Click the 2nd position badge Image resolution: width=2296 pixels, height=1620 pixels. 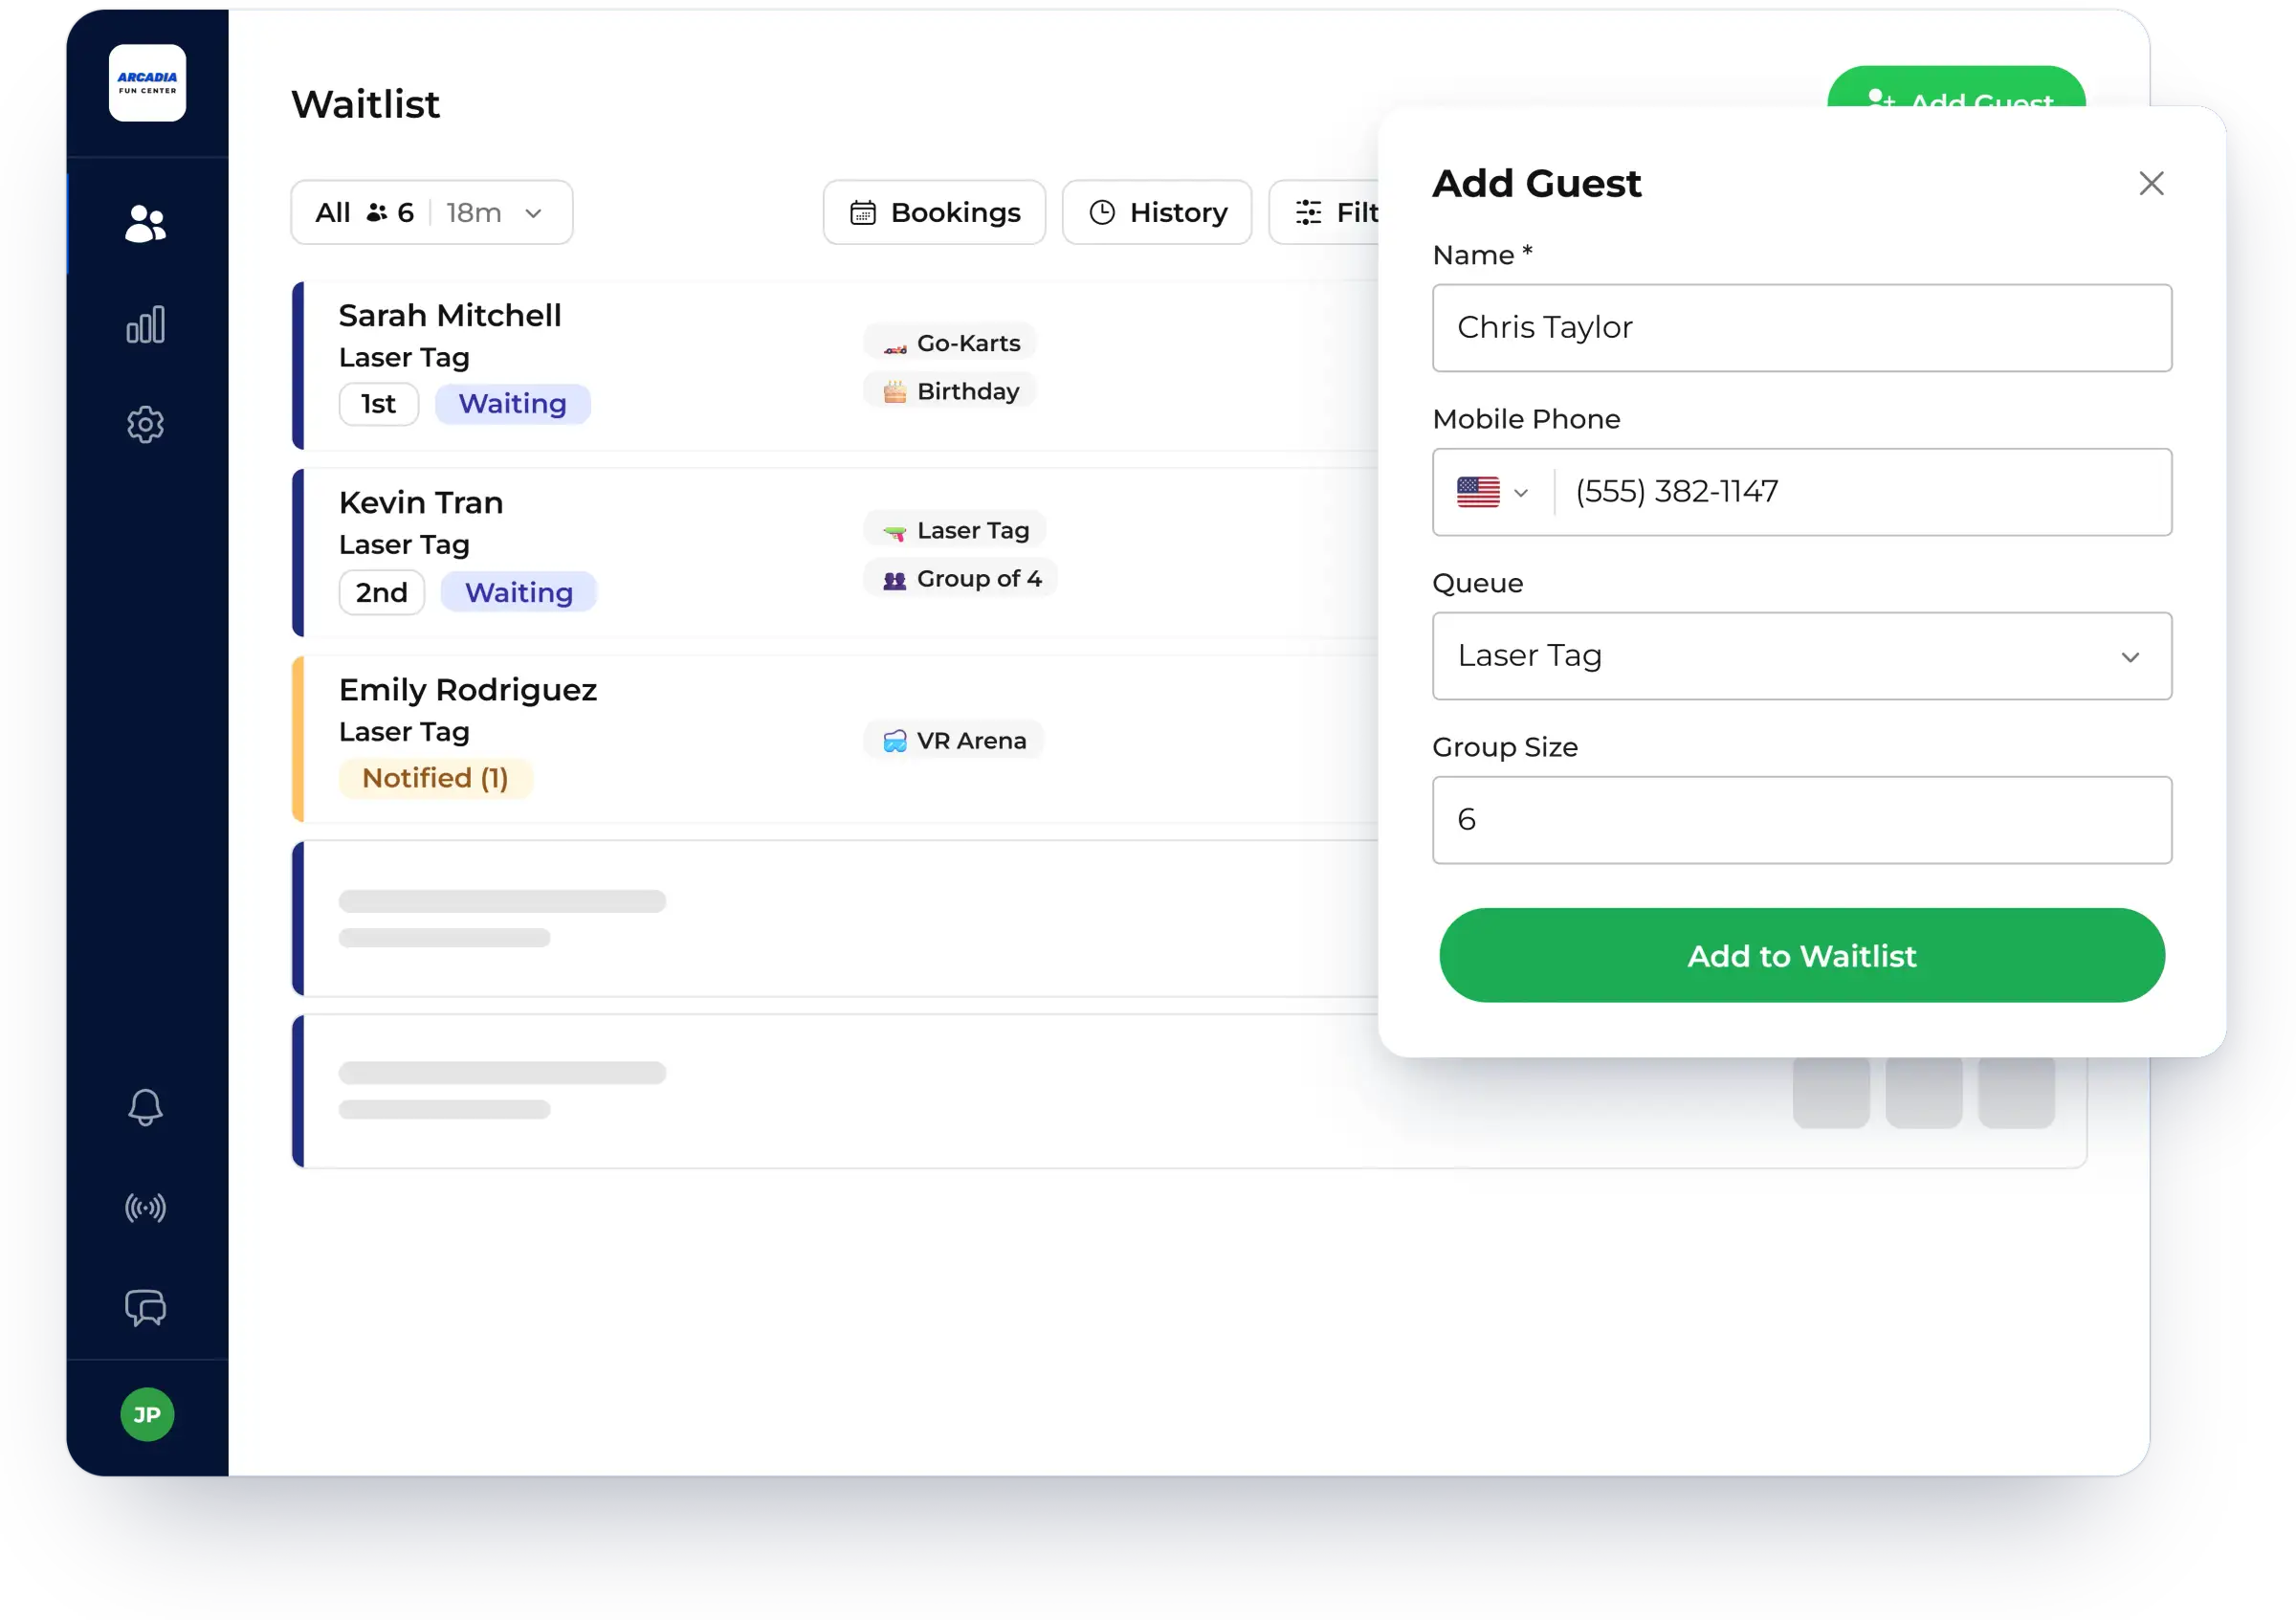click(x=382, y=592)
